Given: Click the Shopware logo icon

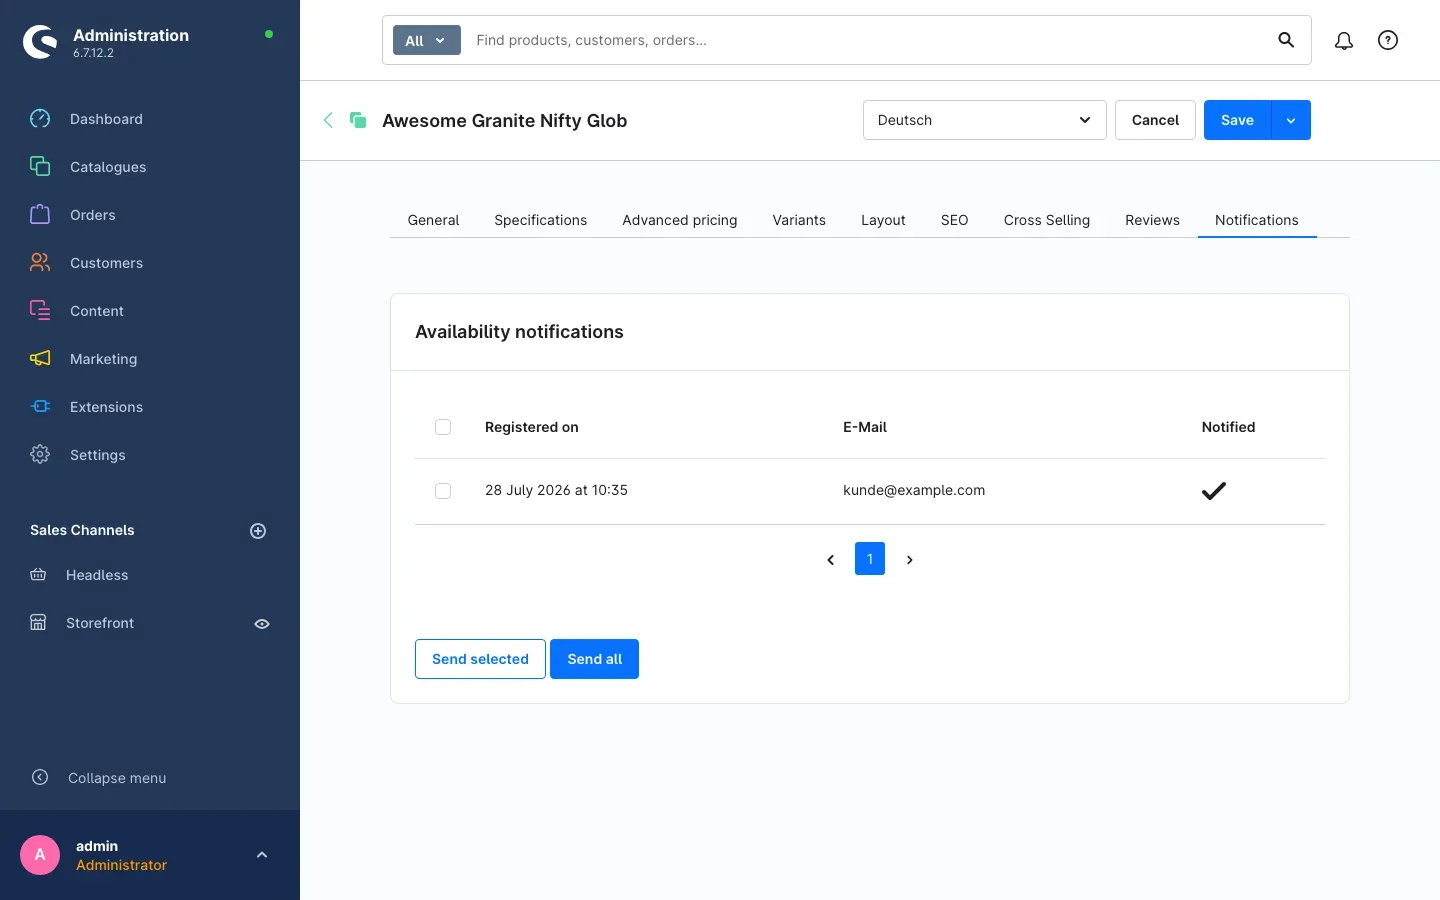Looking at the screenshot, I should point(40,42).
